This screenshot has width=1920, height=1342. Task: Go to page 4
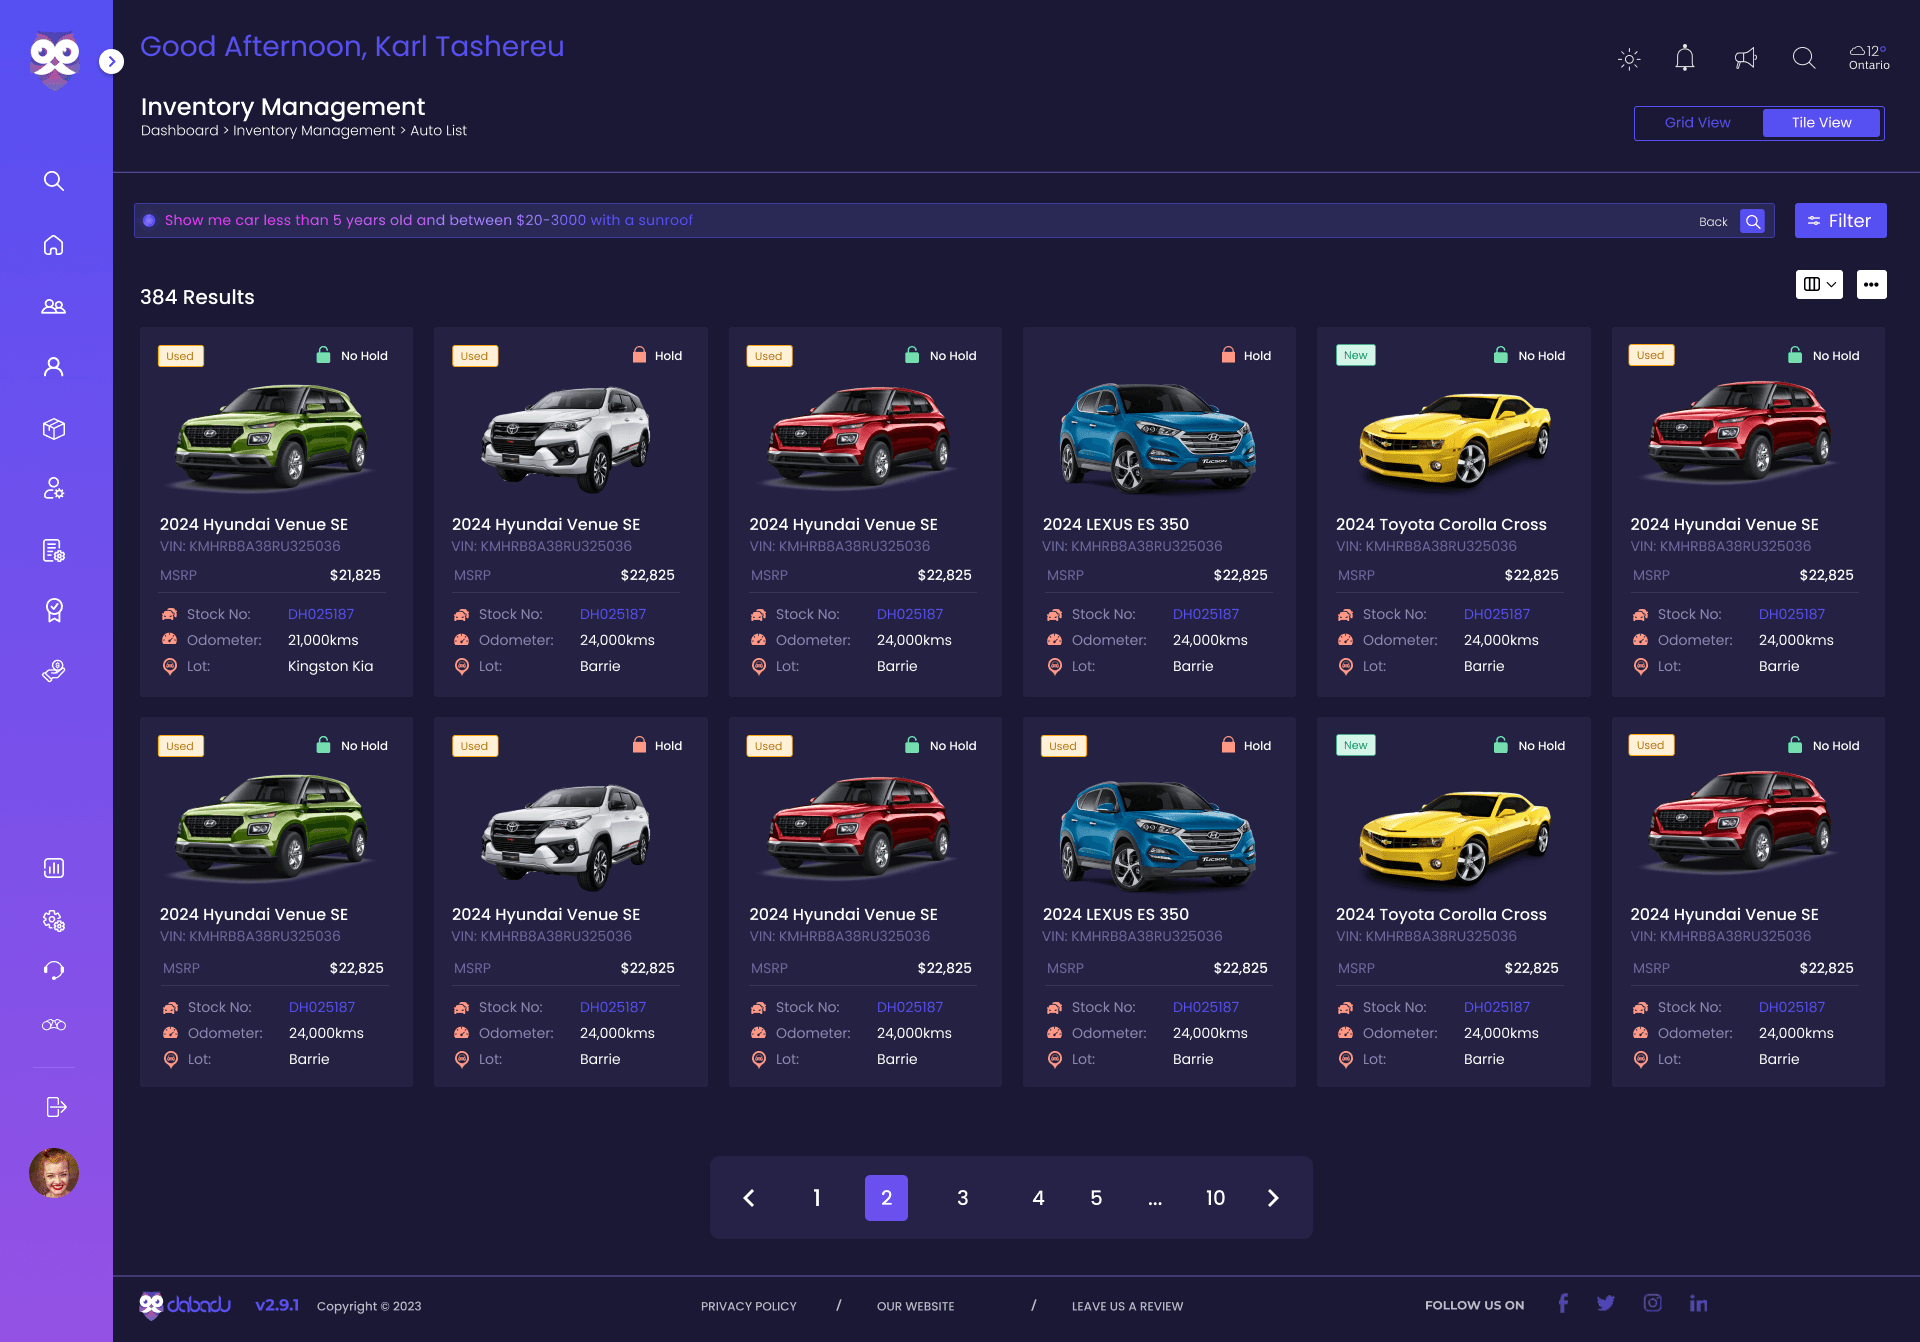(x=1038, y=1198)
